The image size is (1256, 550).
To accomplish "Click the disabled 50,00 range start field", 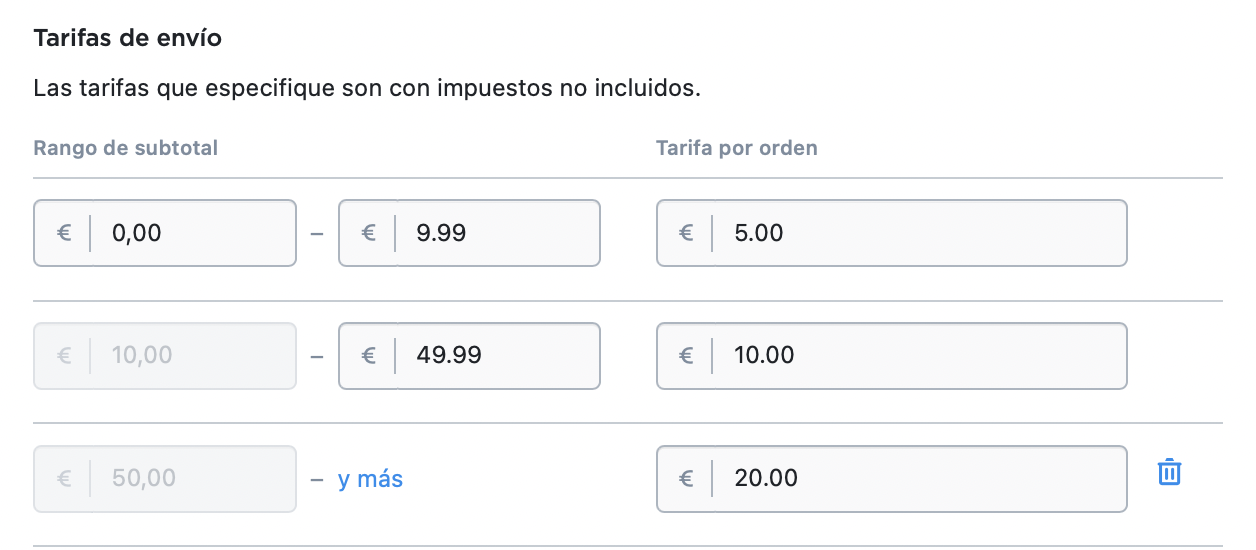I will [x=165, y=478].
